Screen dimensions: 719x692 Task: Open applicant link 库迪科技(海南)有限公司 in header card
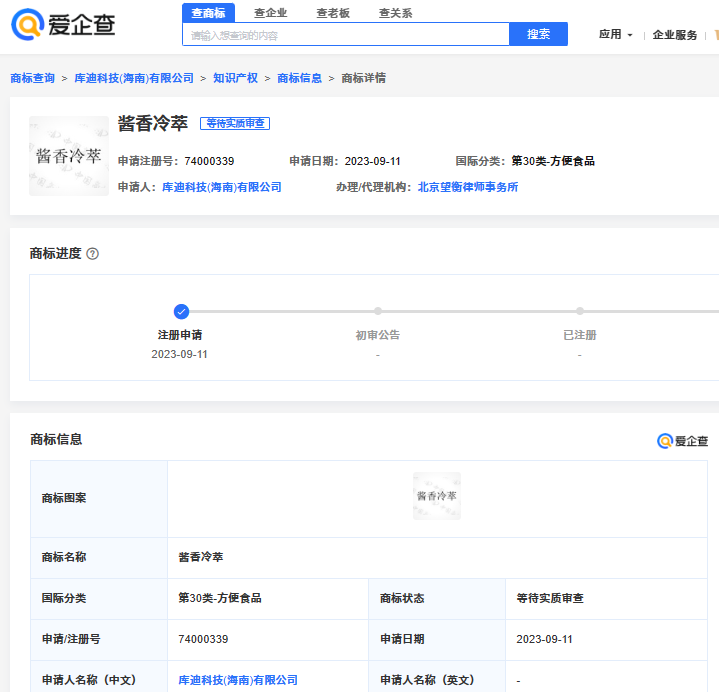click(x=221, y=187)
